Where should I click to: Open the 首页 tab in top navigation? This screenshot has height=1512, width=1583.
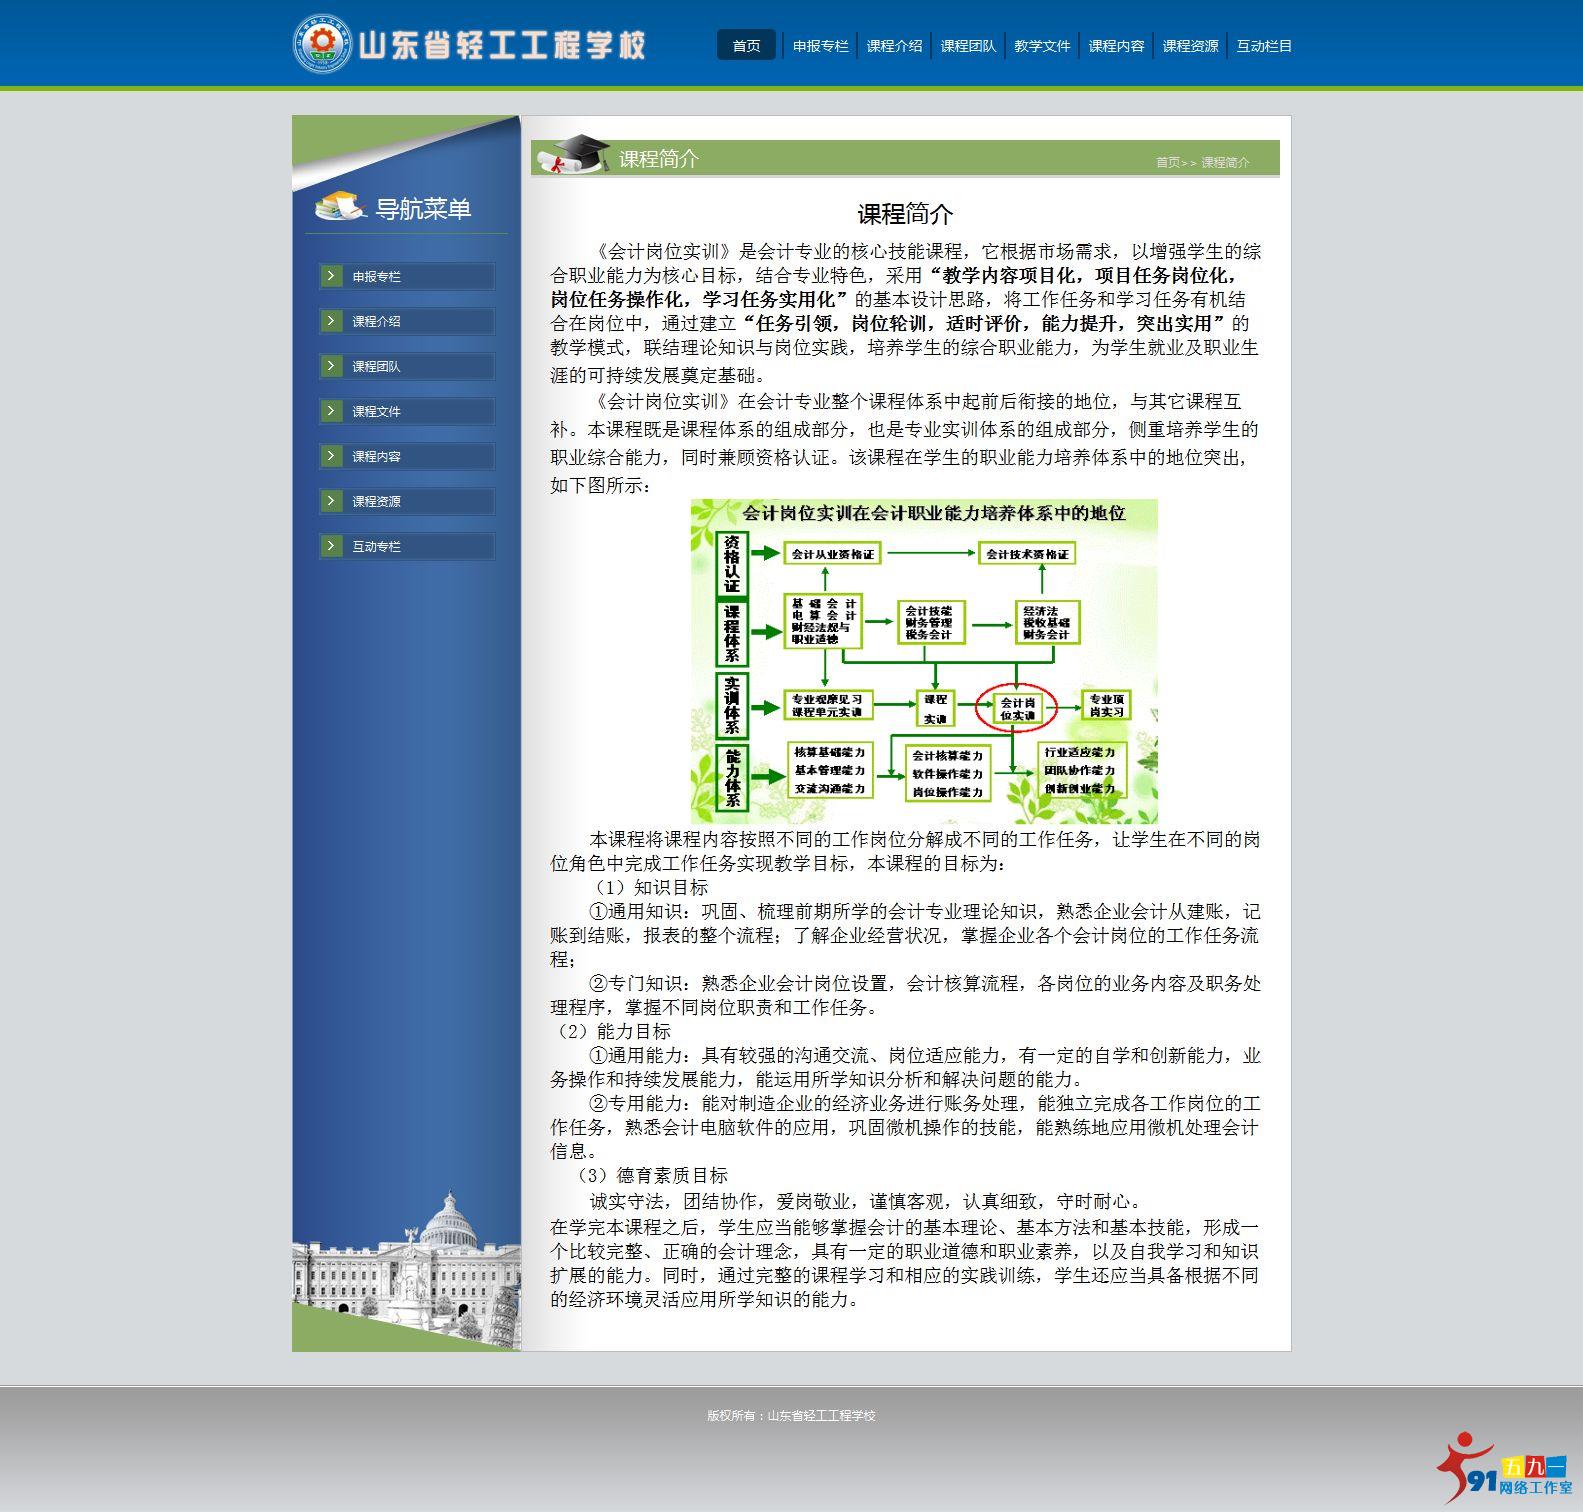click(x=746, y=46)
